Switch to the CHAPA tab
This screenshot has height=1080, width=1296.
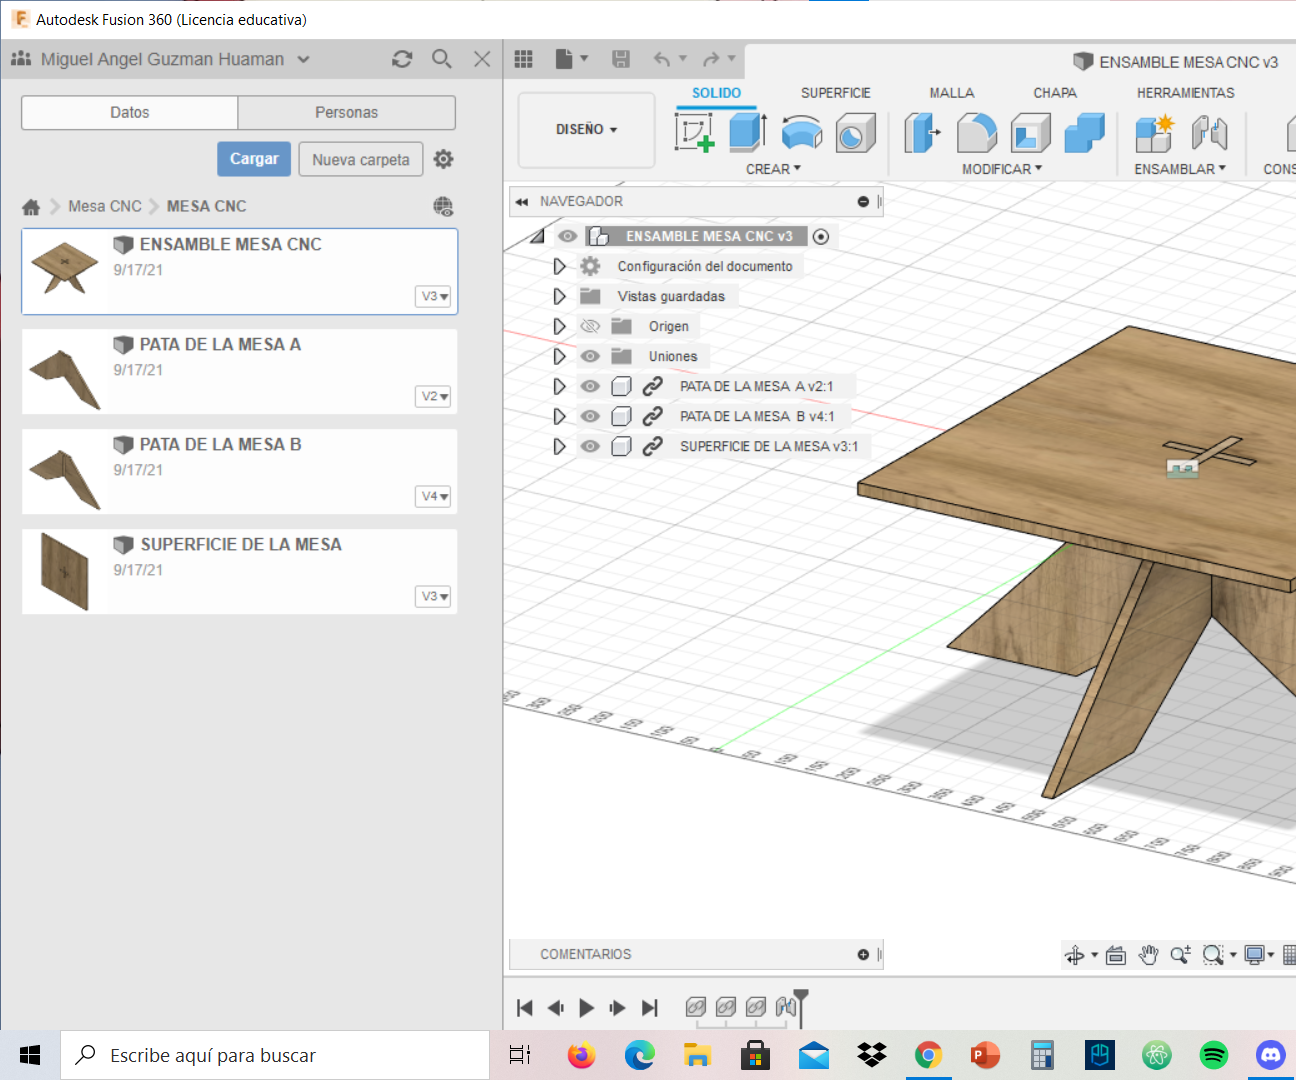tap(1055, 93)
